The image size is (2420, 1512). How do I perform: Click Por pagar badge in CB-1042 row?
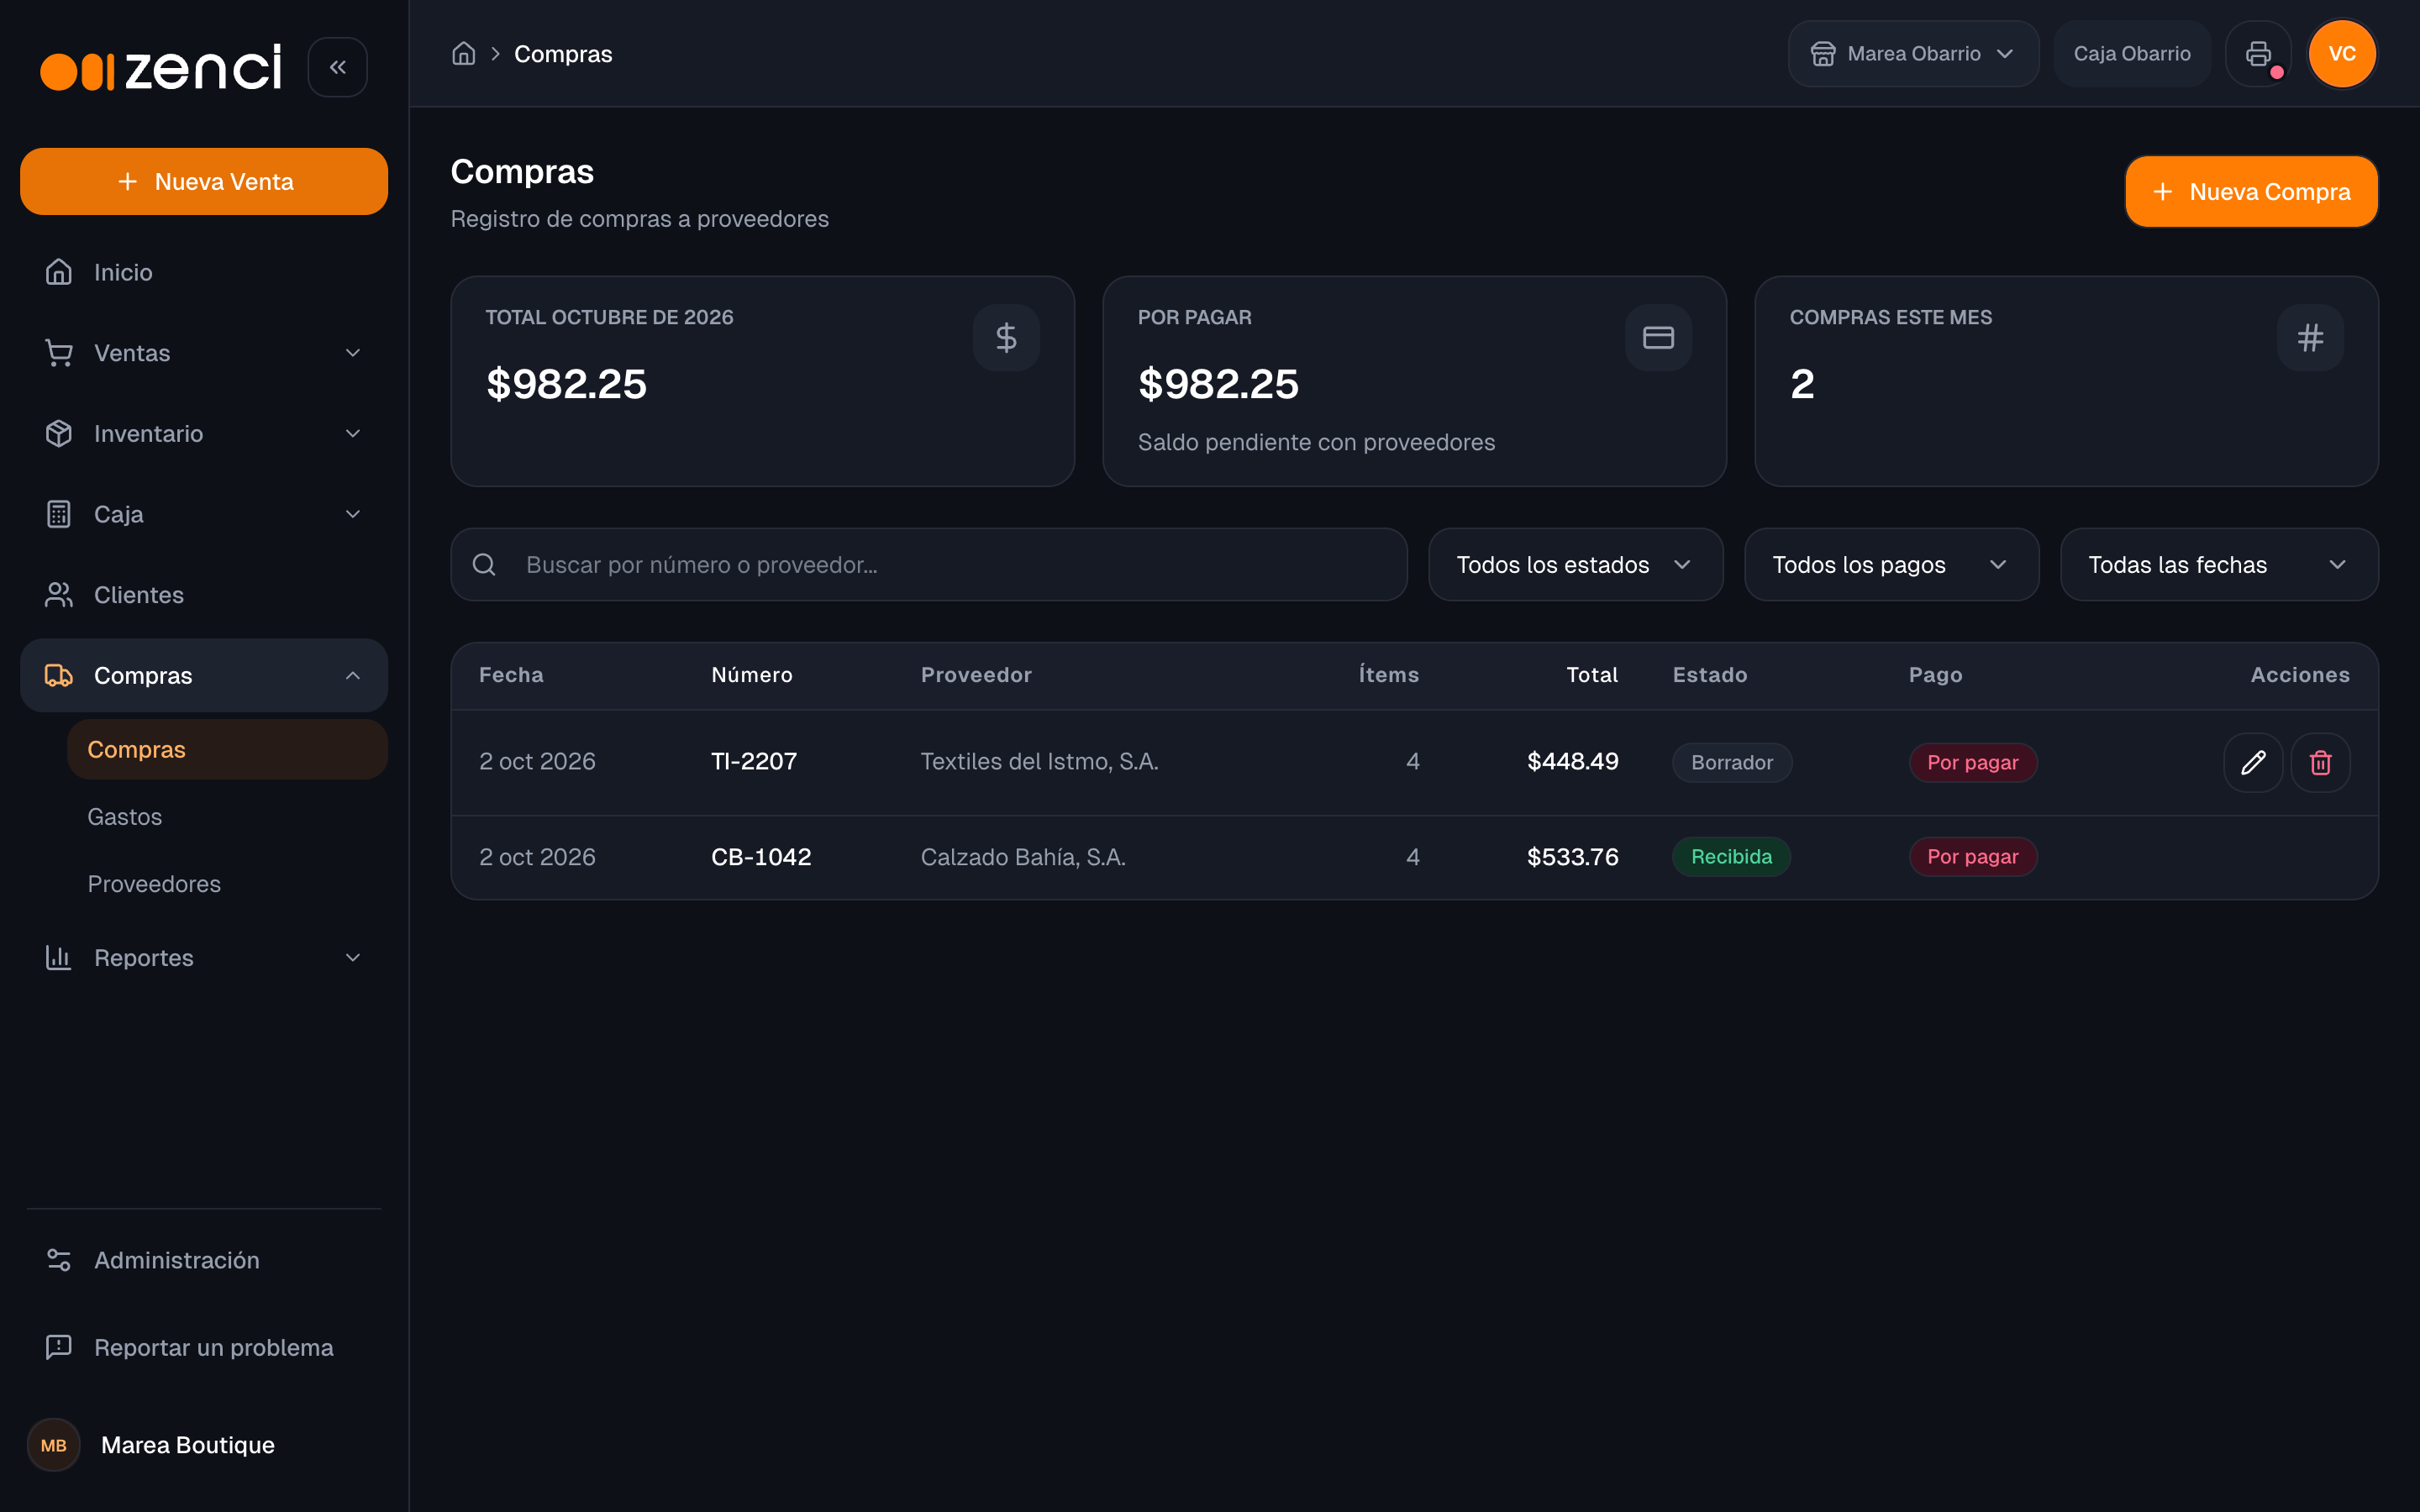pyautogui.click(x=1972, y=857)
